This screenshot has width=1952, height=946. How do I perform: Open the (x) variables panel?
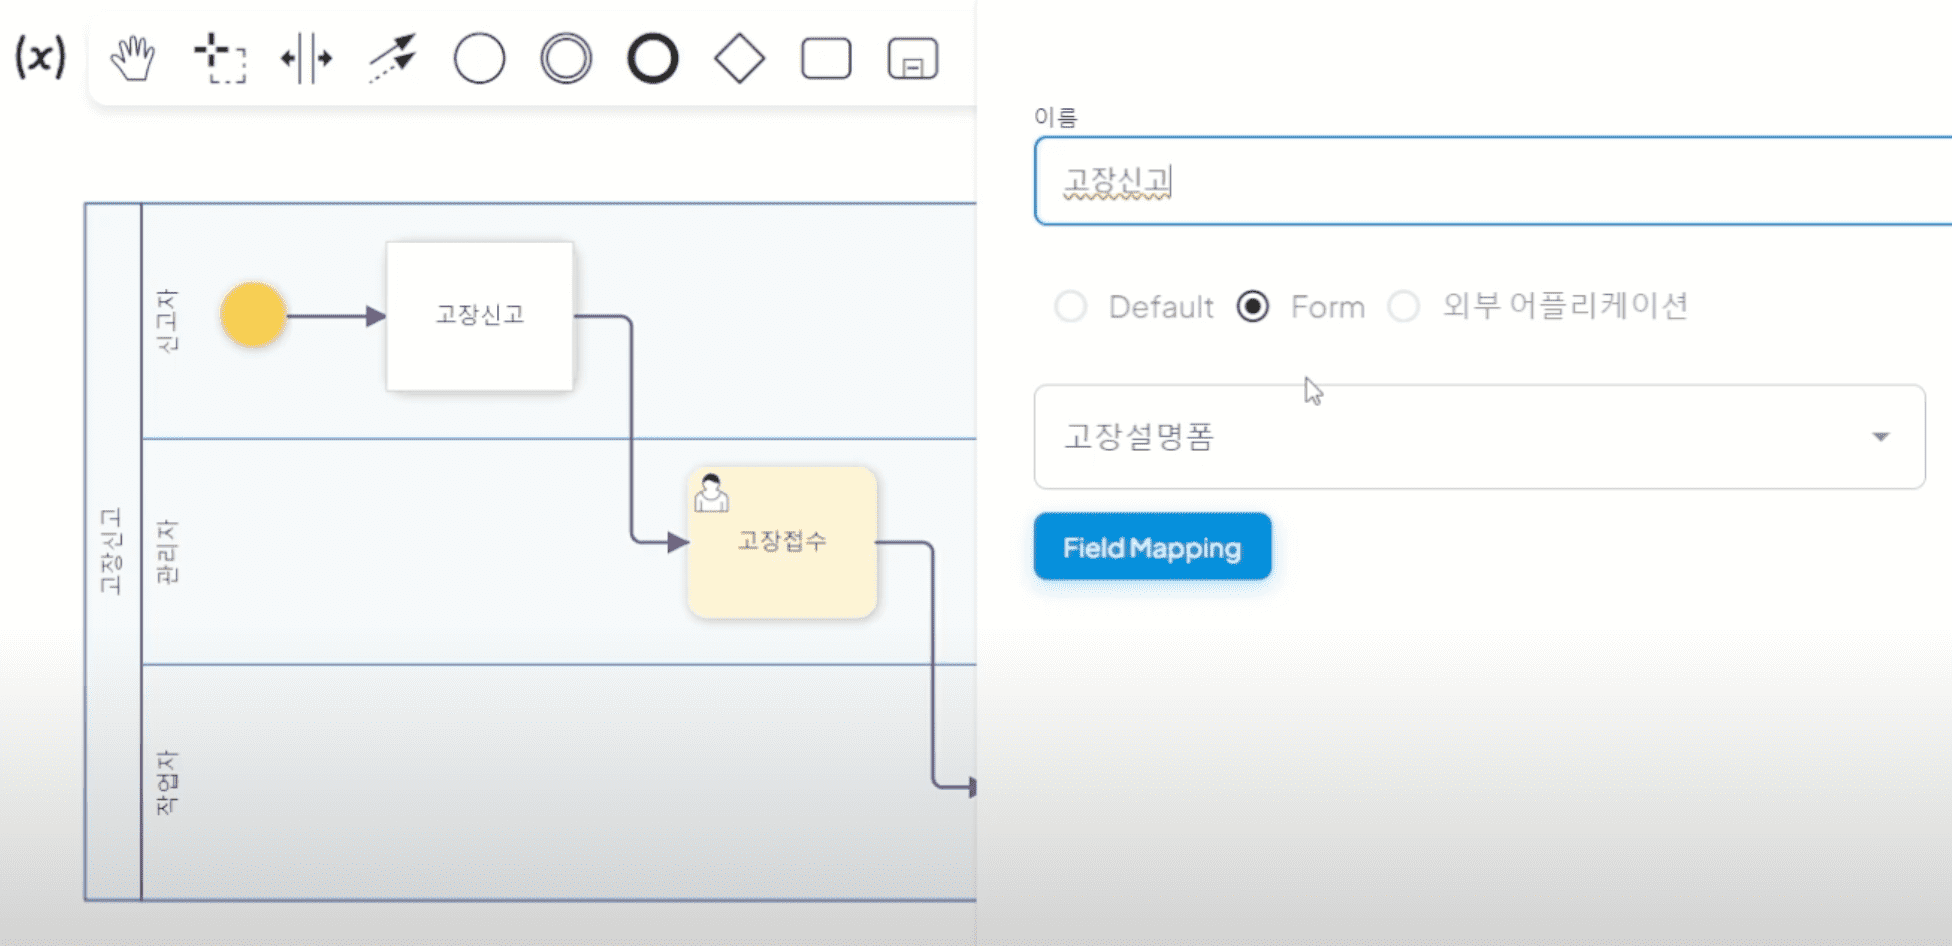point(40,57)
